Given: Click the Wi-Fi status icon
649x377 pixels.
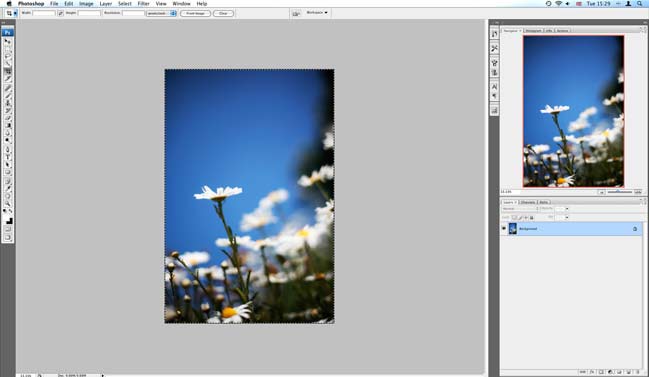Looking at the screenshot, I should 558,4.
